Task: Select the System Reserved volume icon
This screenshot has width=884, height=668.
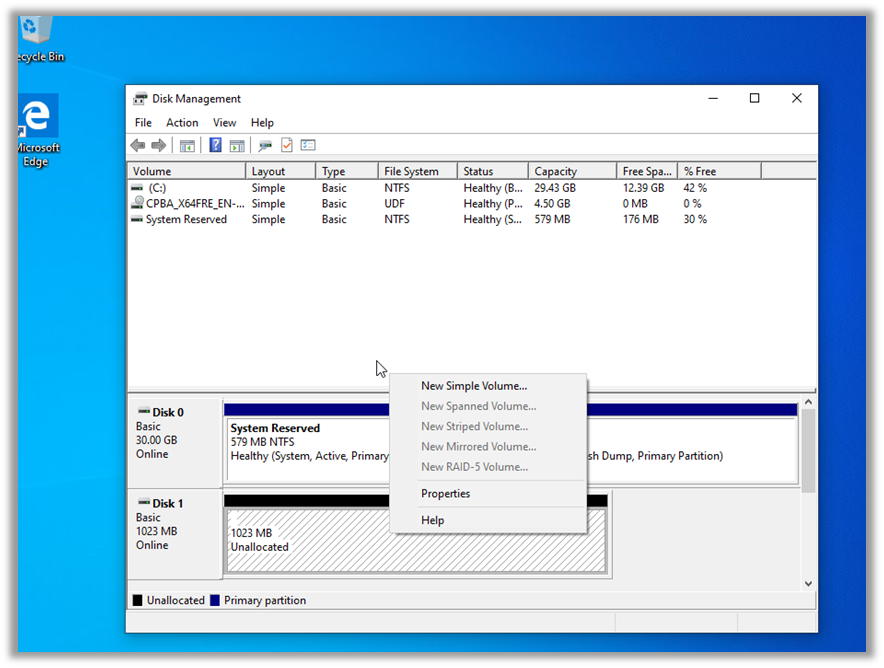Action: click(137, 219)
